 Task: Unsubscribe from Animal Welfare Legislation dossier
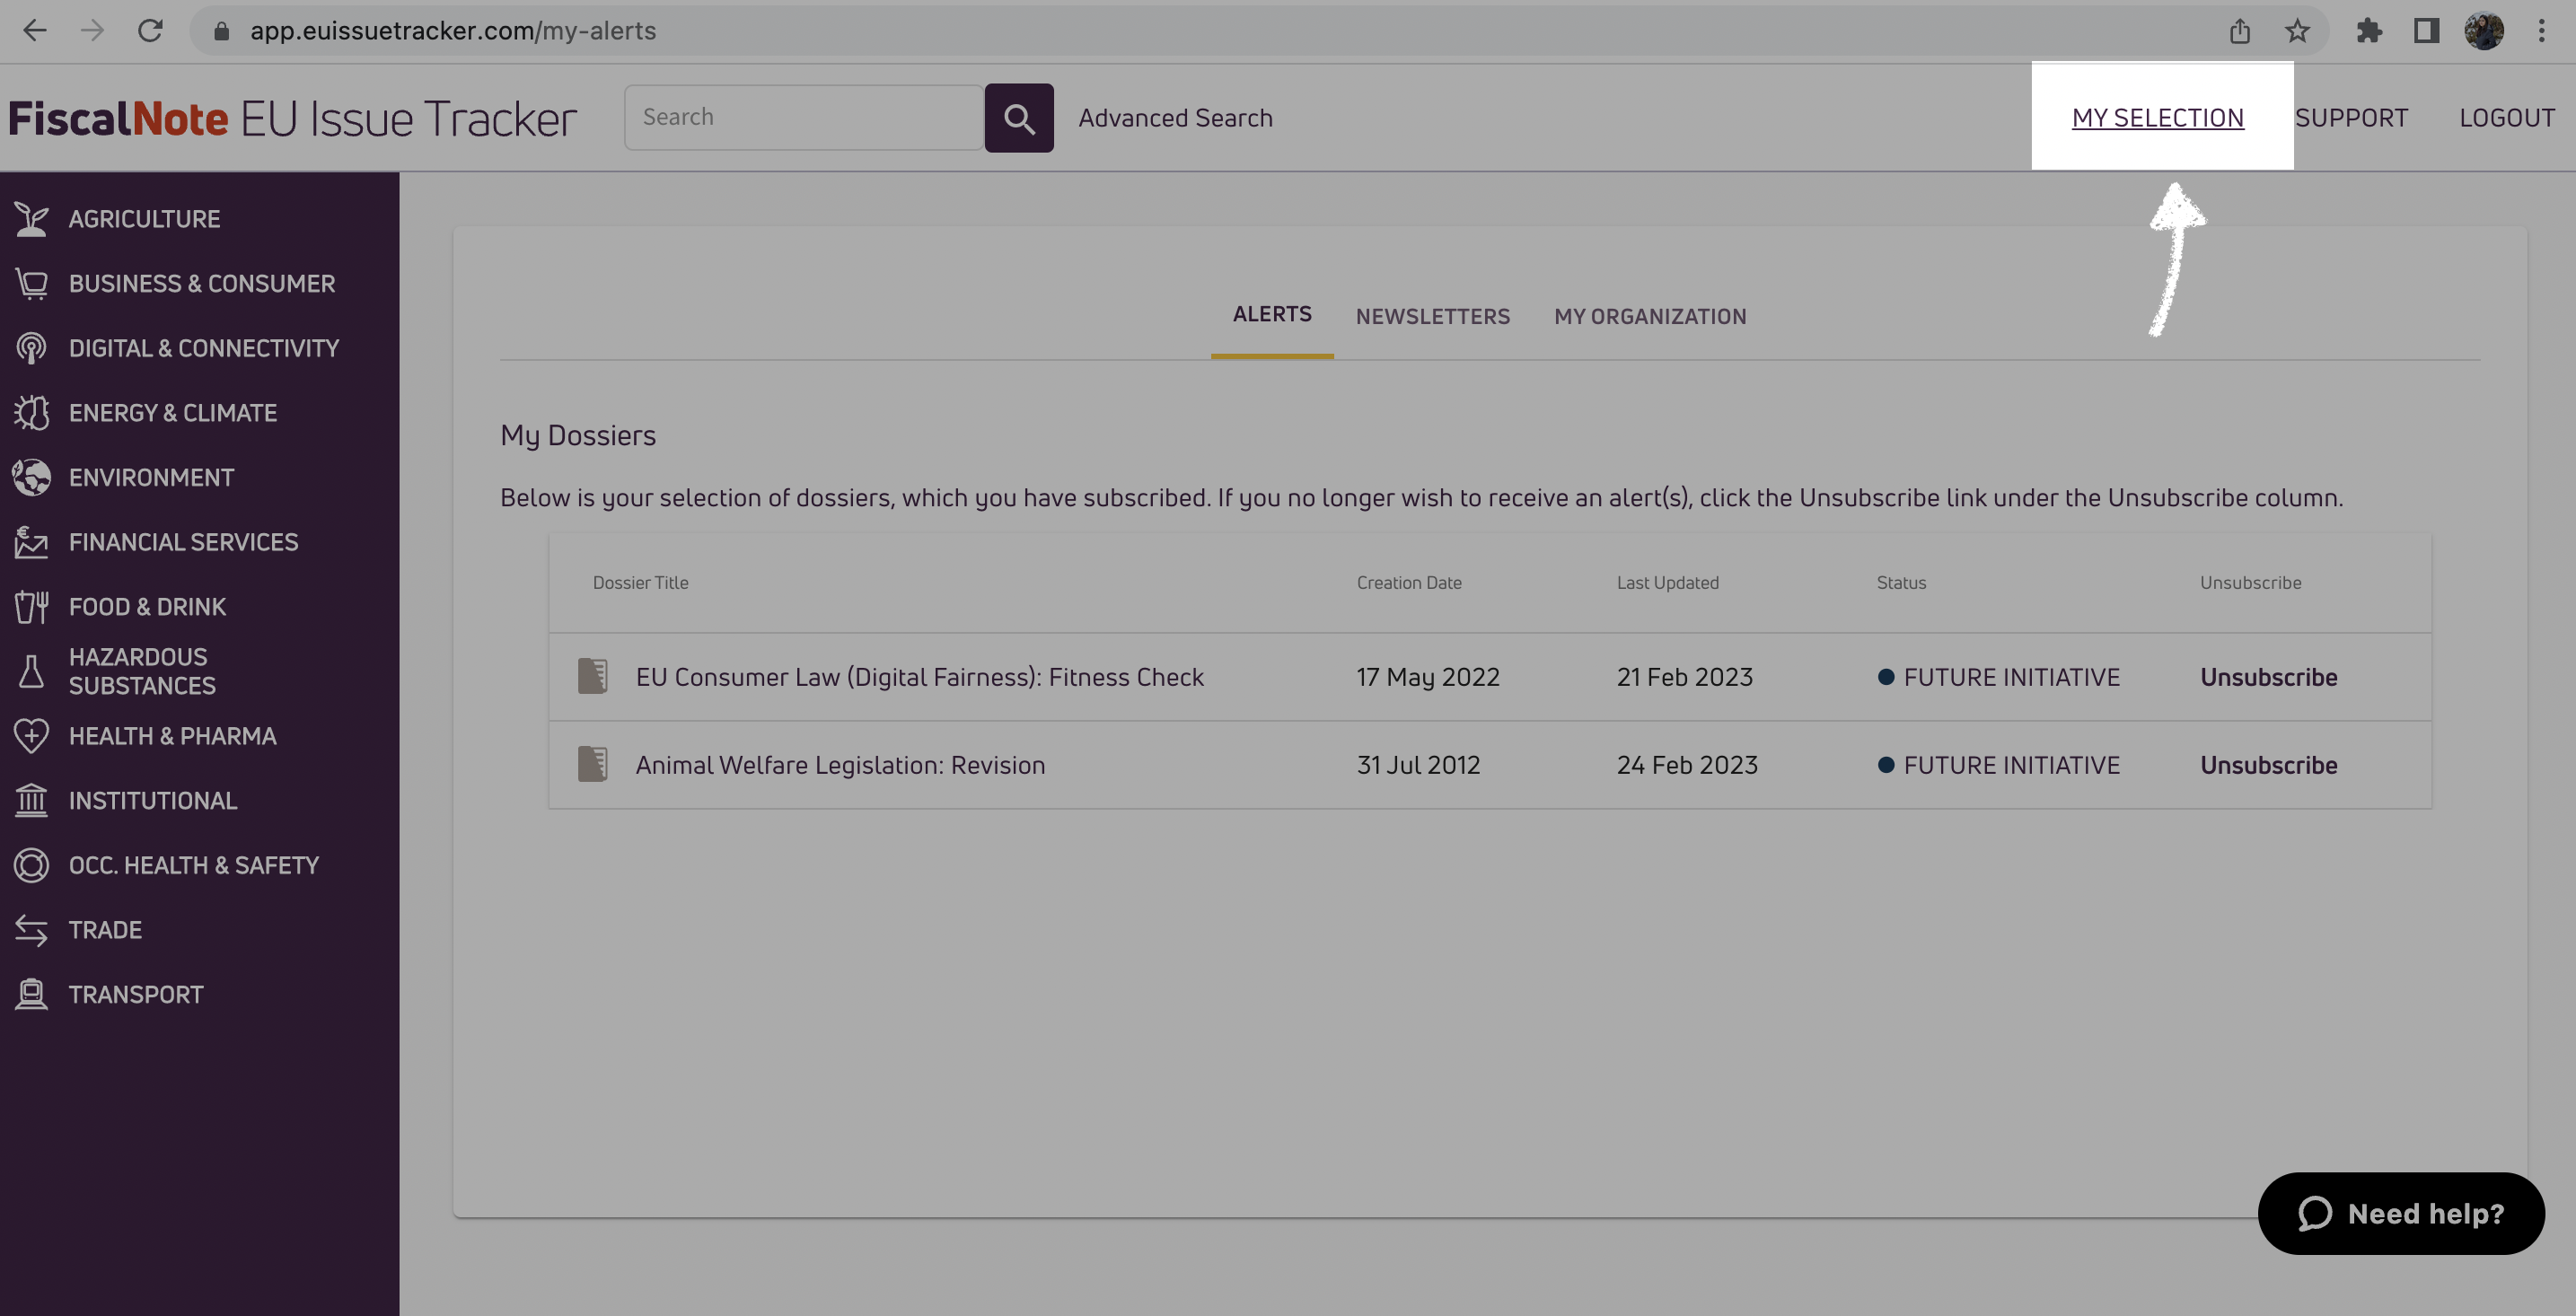pos(2268,765)
